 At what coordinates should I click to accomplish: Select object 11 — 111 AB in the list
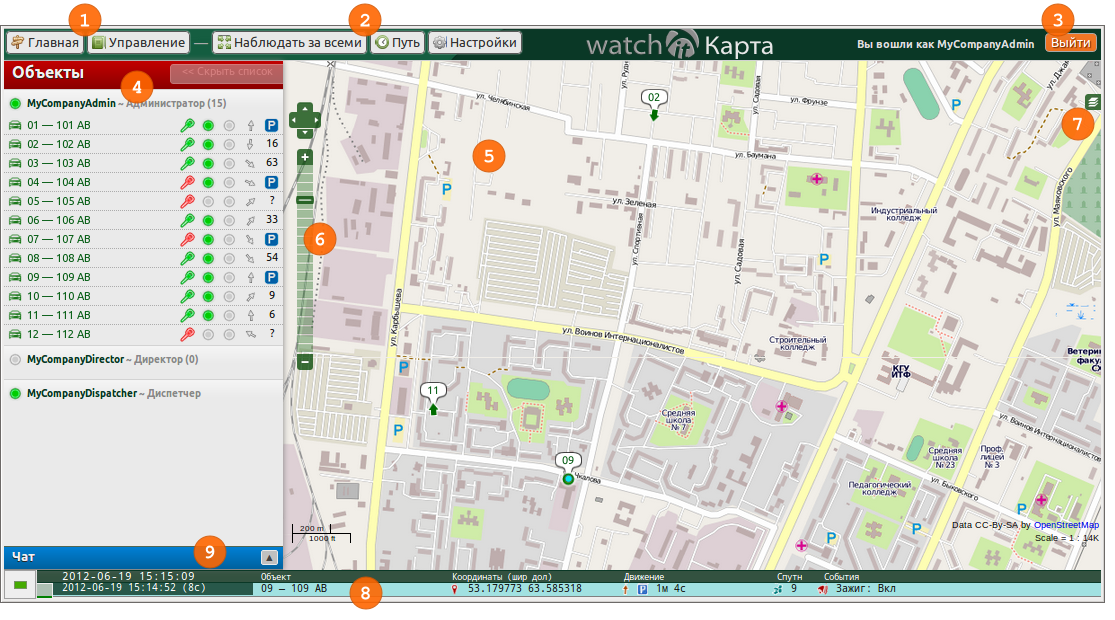(x=59, y=316)
